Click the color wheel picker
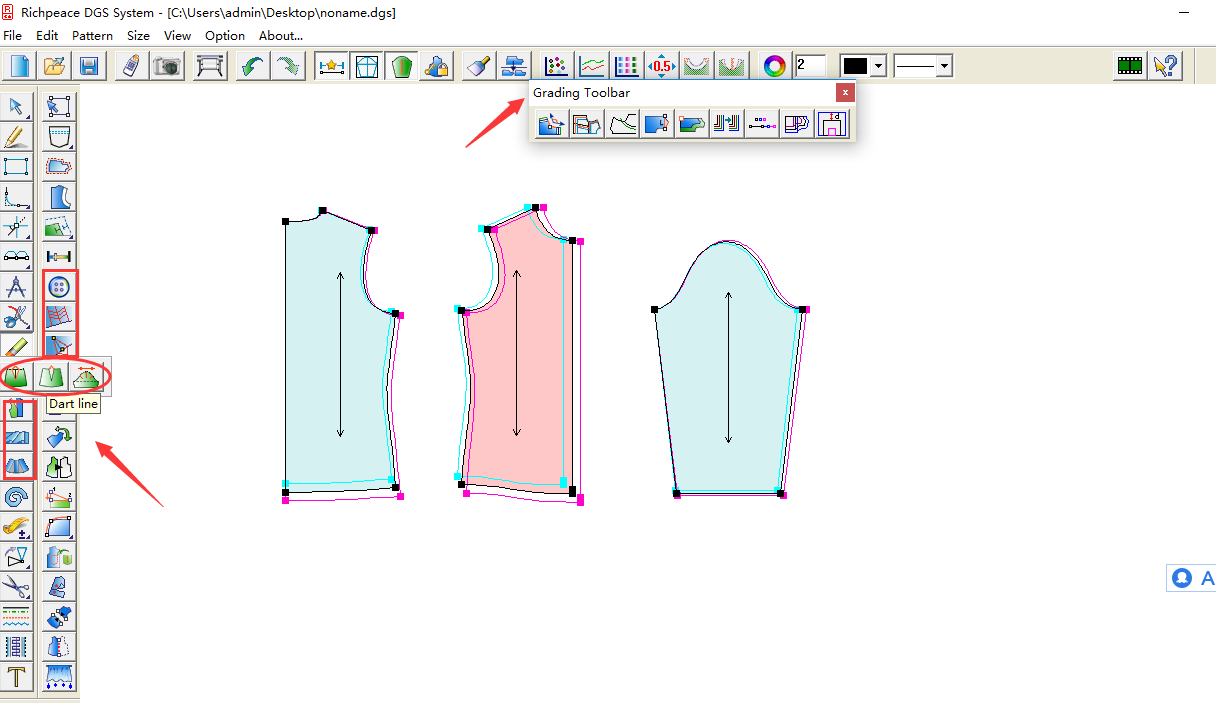Viewport: 1216px width, 703px height. click(x=773, y=65)
